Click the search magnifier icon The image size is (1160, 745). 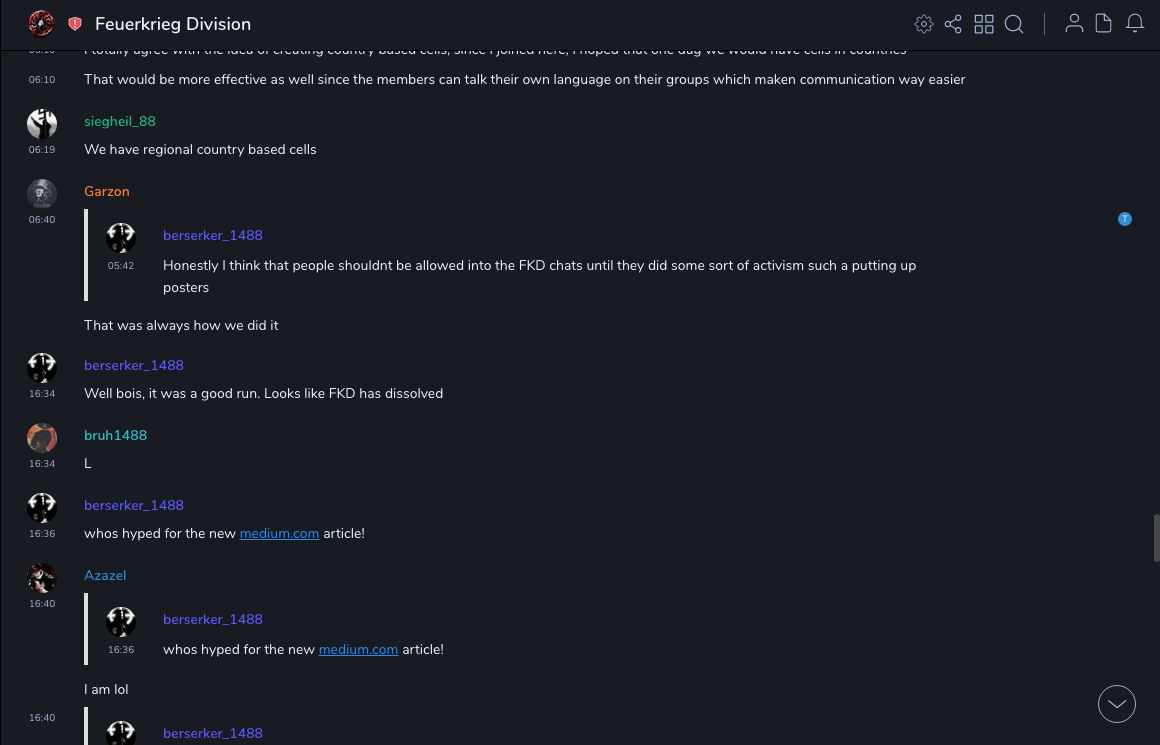click(1014, 24)
